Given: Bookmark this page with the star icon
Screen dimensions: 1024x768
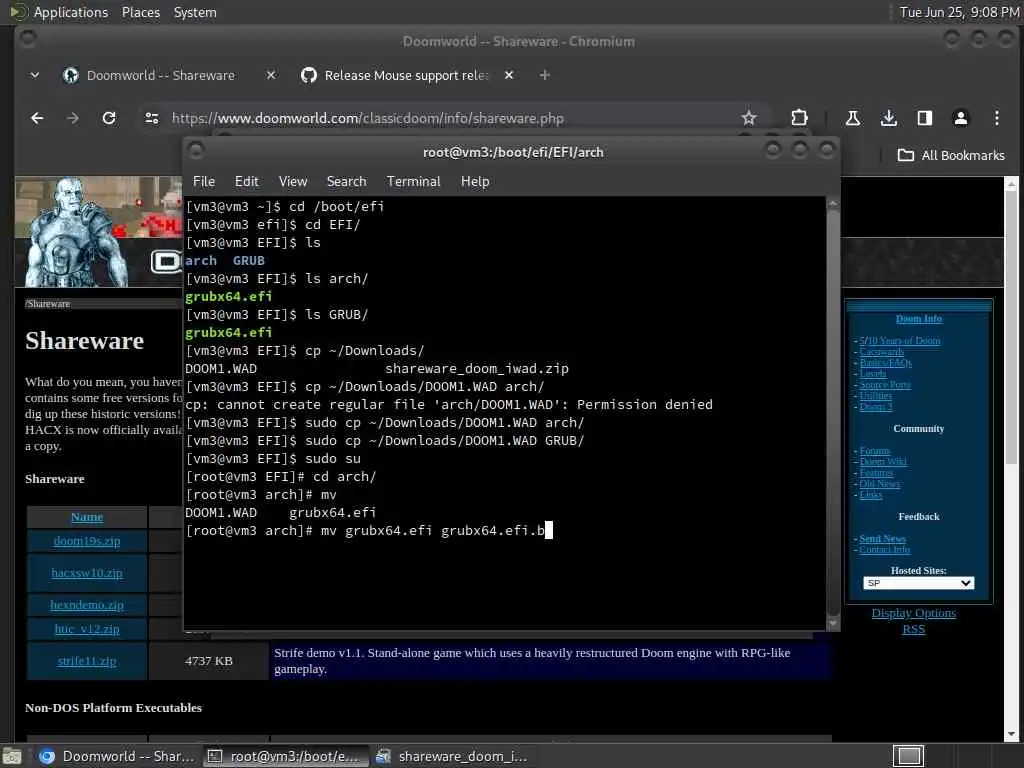Looking at the screenshot, I should pyautogui.click(x=748, y=118).
